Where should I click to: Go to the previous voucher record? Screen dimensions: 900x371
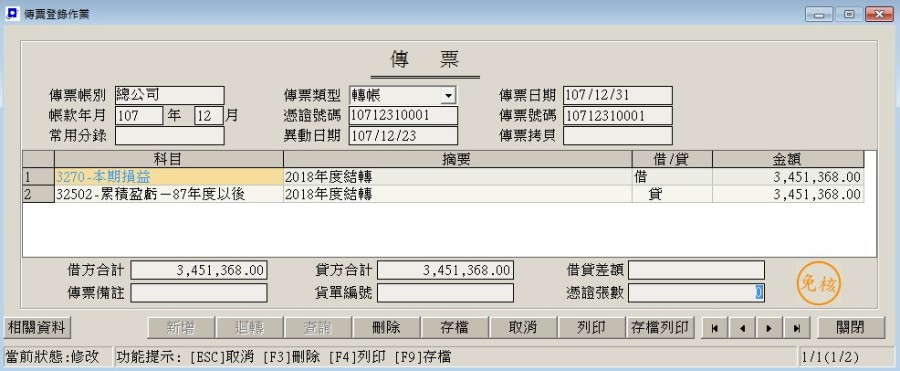pos(743,328)
